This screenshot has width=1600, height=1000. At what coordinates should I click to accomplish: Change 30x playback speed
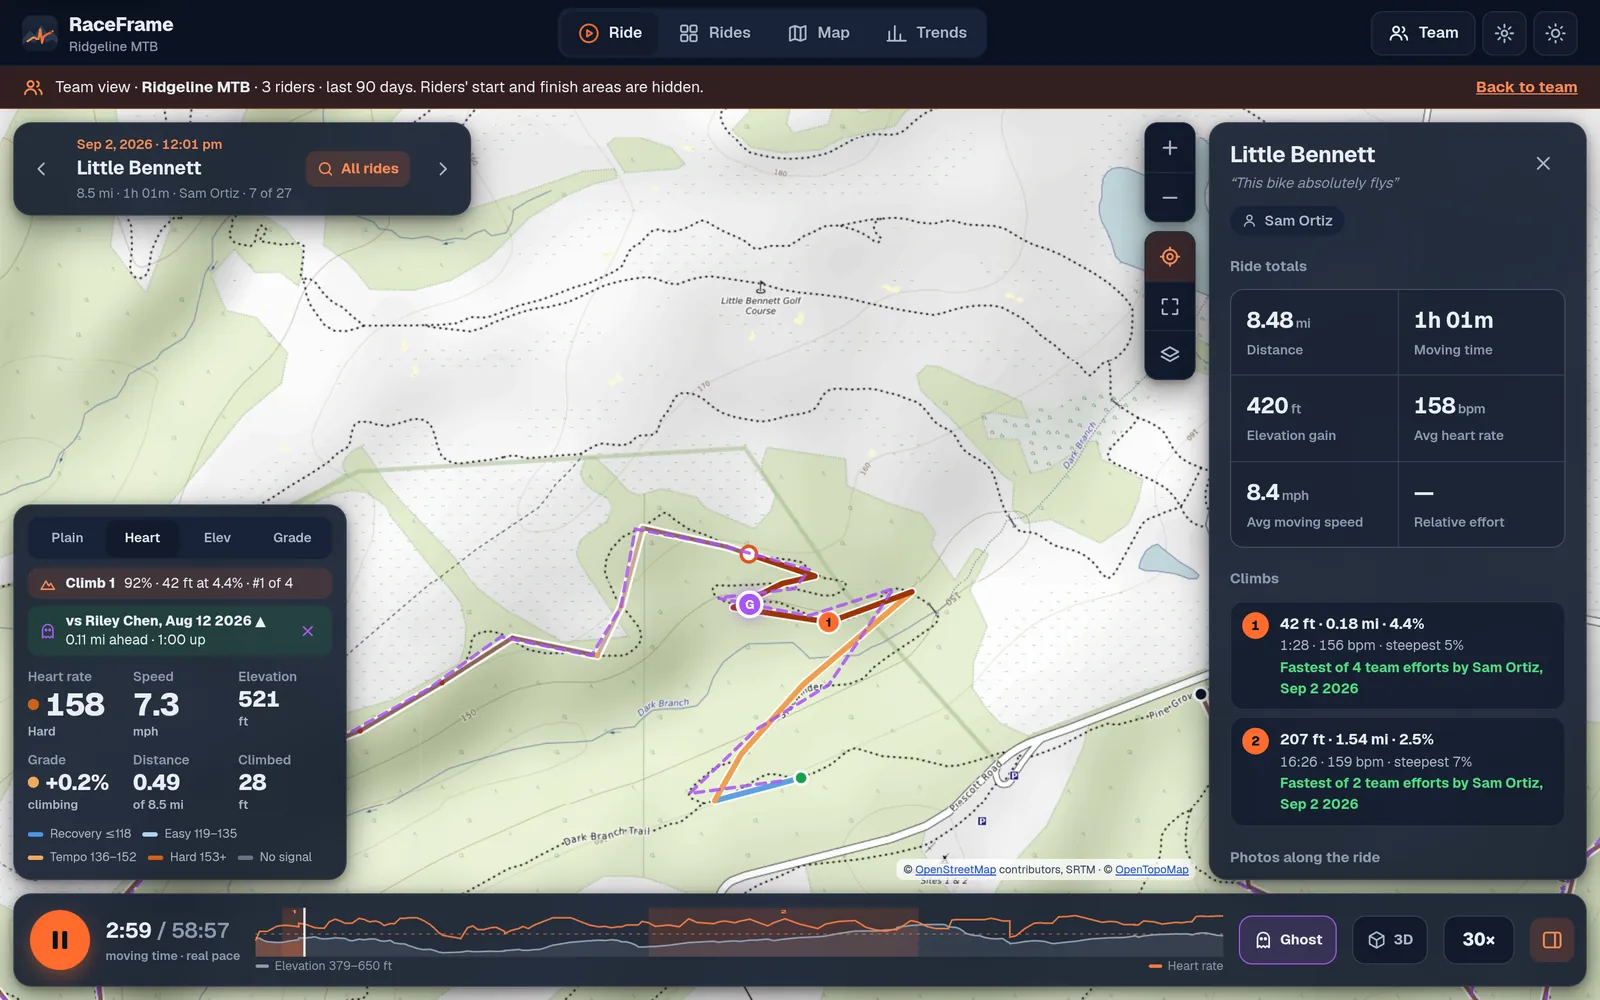(x=1478, y=940)
